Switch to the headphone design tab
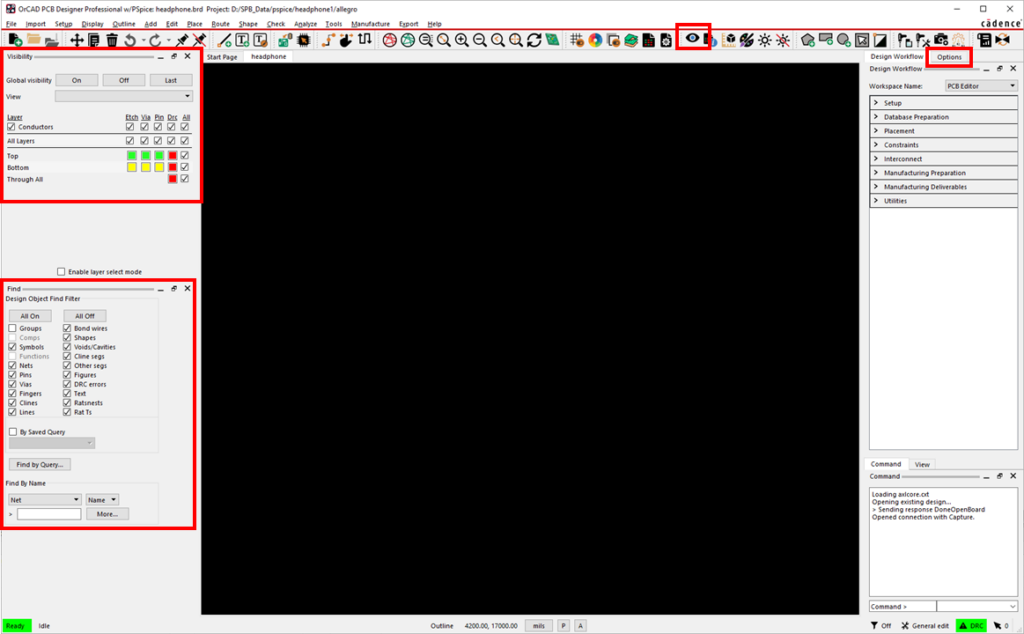Screen dimensions: 1024x634 267,57
